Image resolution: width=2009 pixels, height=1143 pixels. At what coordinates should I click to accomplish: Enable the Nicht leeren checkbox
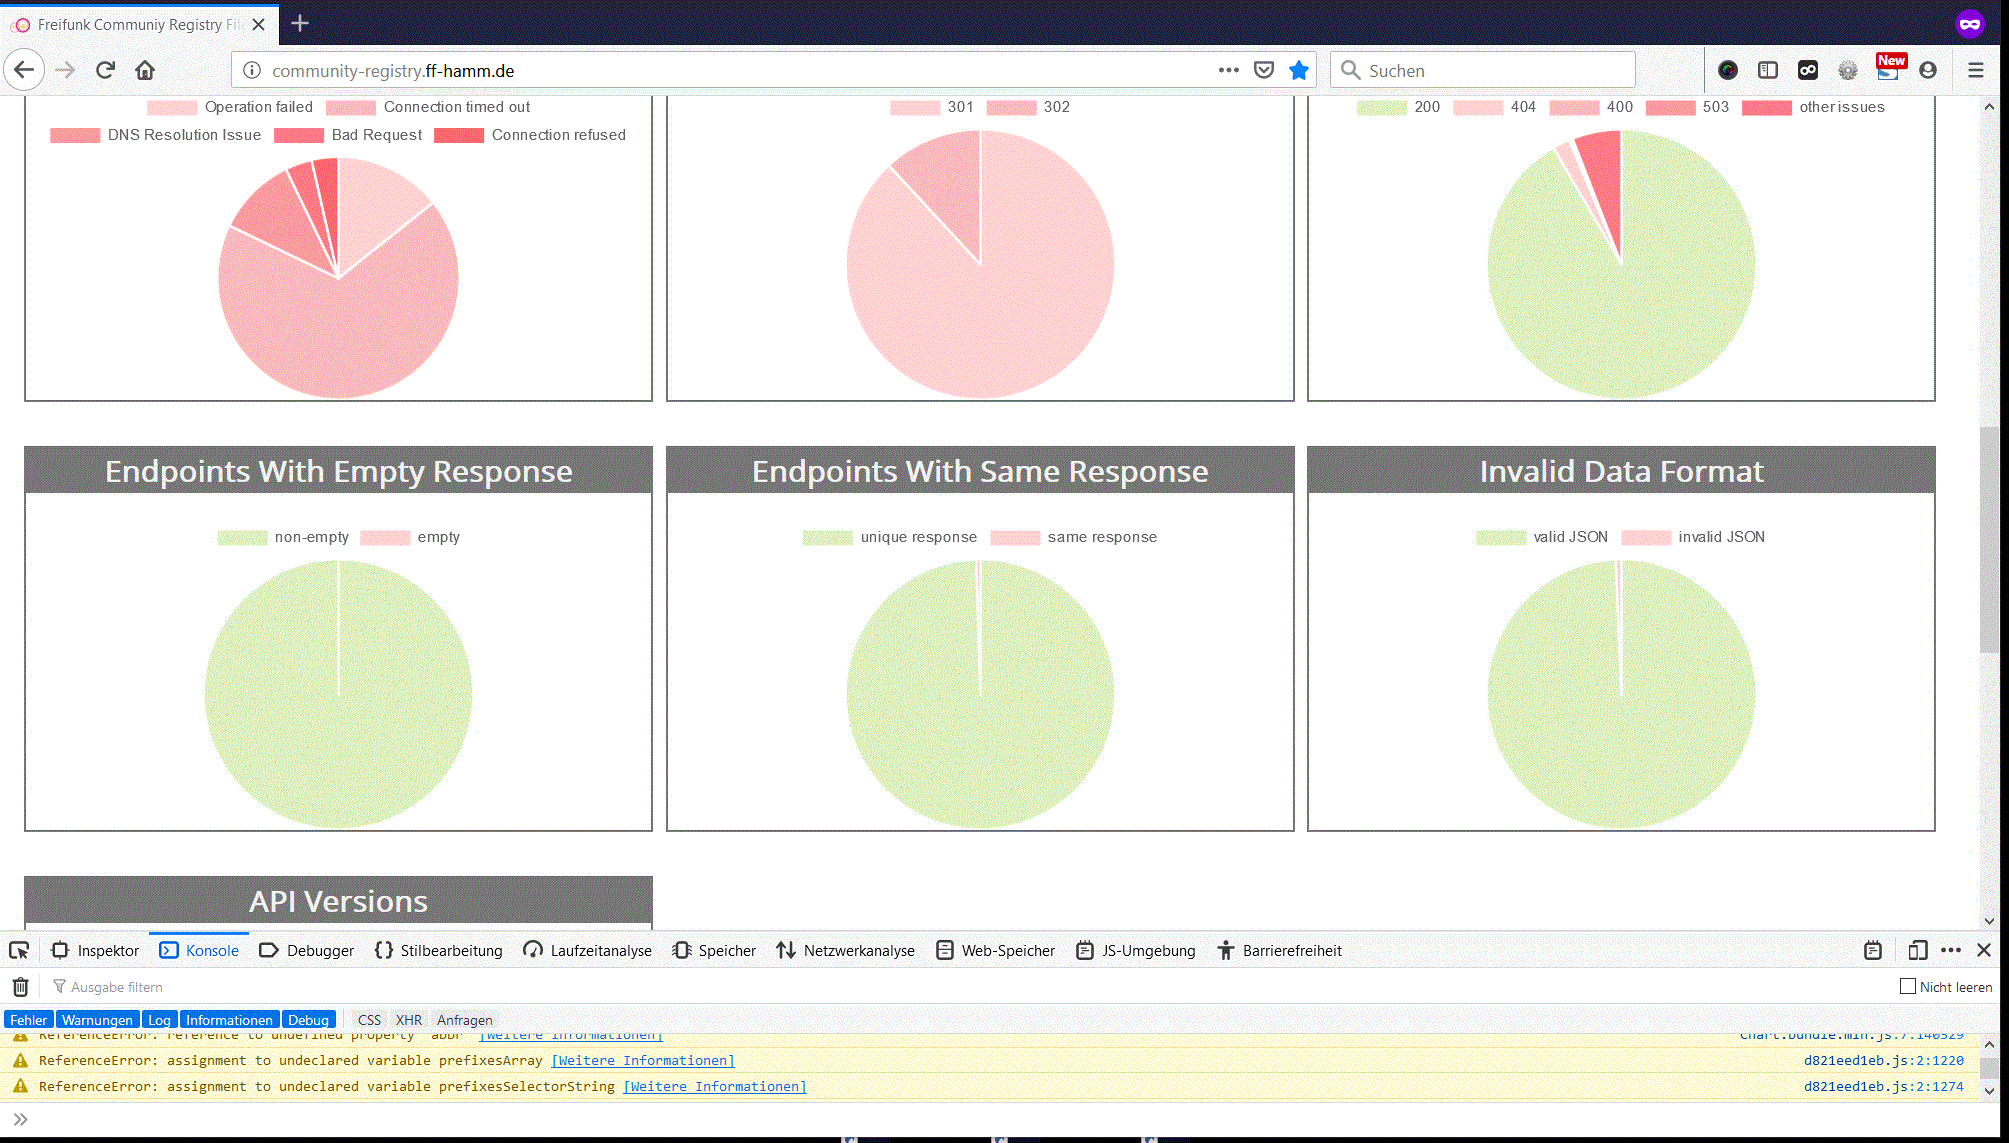point(1908,986)
